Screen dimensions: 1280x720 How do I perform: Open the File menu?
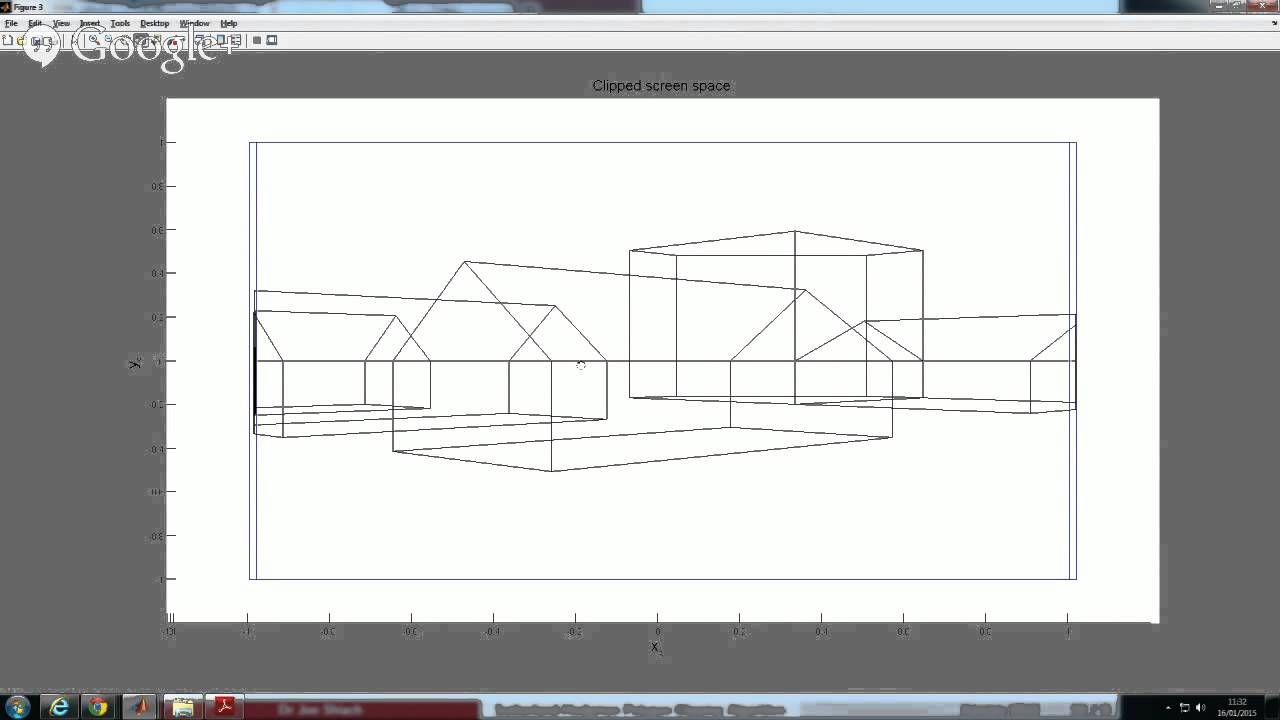click(11, 23)
